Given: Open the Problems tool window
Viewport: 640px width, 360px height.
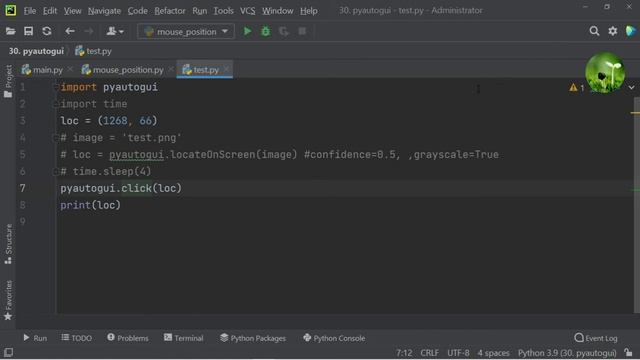Looking at the screenshot, I should pos(128,338).
